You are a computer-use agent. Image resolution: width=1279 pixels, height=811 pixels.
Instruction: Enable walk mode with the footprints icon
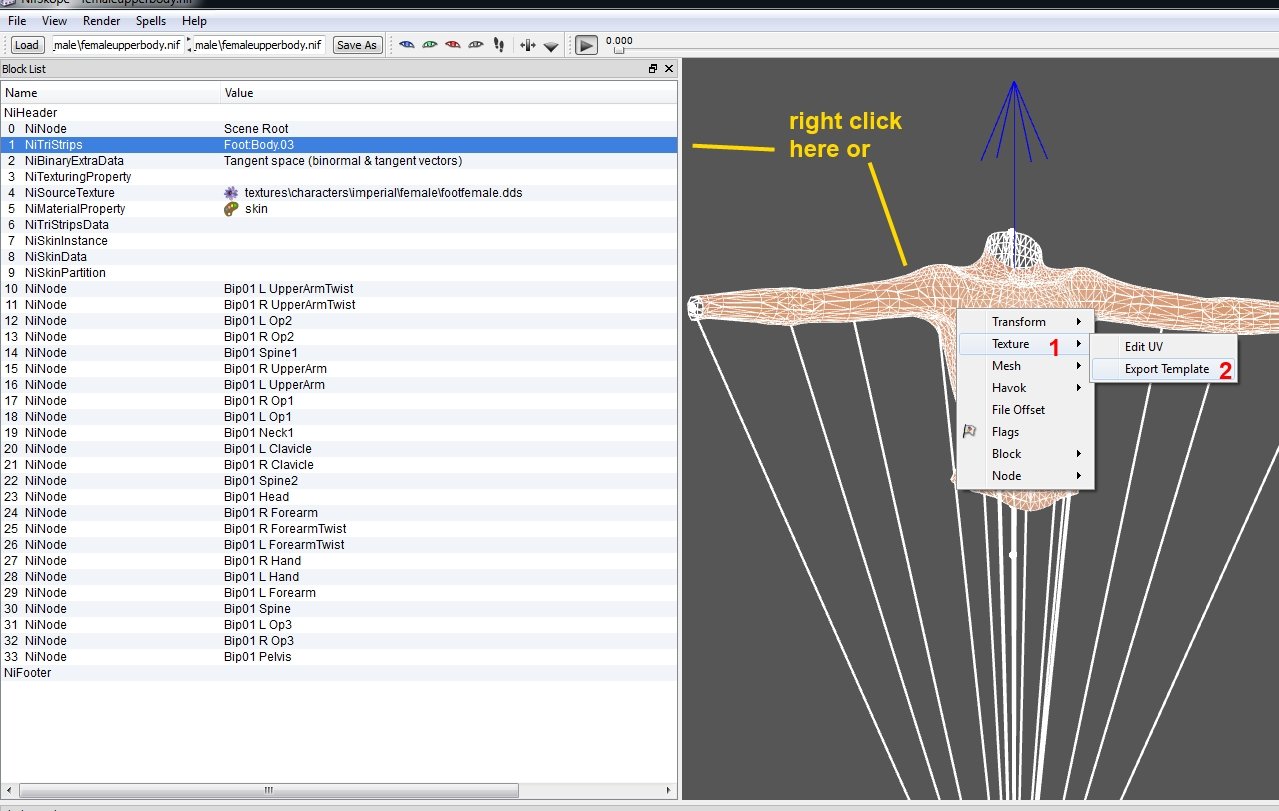499,45
